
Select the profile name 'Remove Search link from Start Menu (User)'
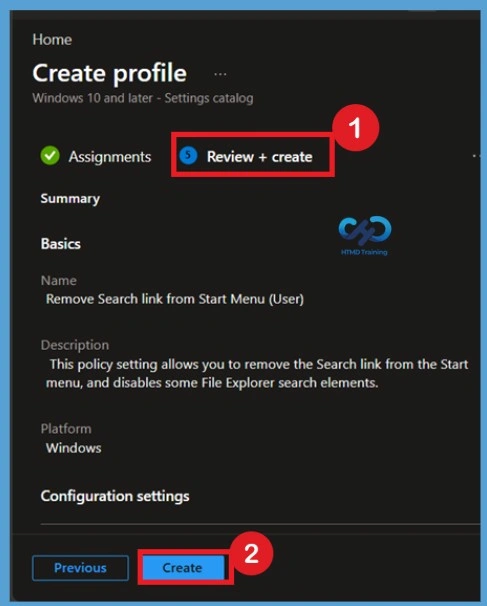click(x=175, y=299)
